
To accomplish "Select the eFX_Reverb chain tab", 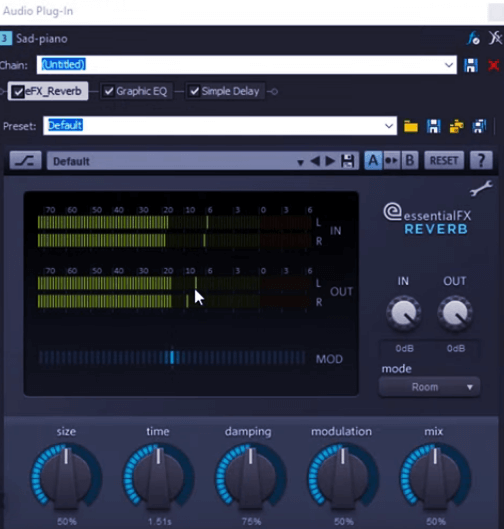I will coord(48,91).
